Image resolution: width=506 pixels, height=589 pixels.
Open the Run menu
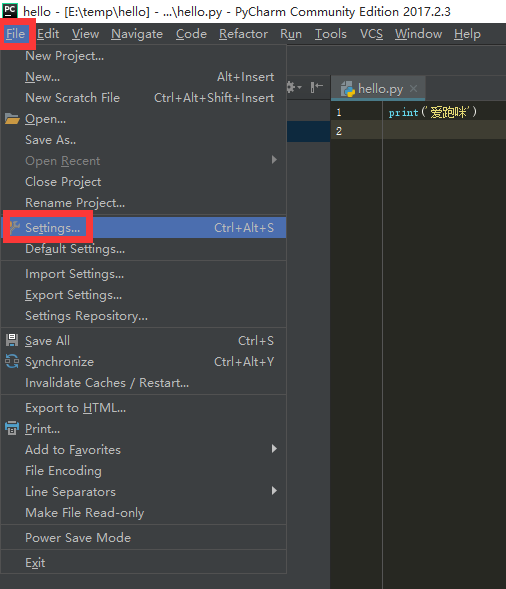click(x=291, y=34)
